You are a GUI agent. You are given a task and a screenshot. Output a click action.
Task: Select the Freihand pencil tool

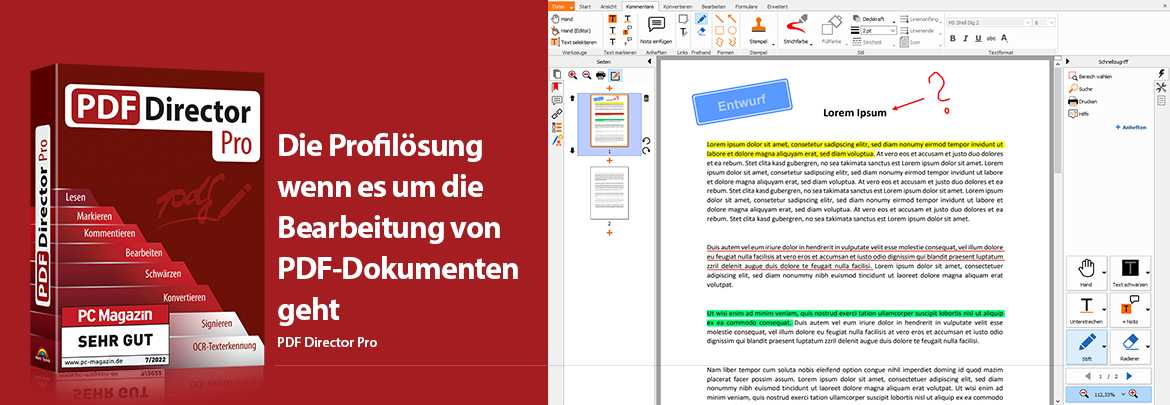[702, 18]
